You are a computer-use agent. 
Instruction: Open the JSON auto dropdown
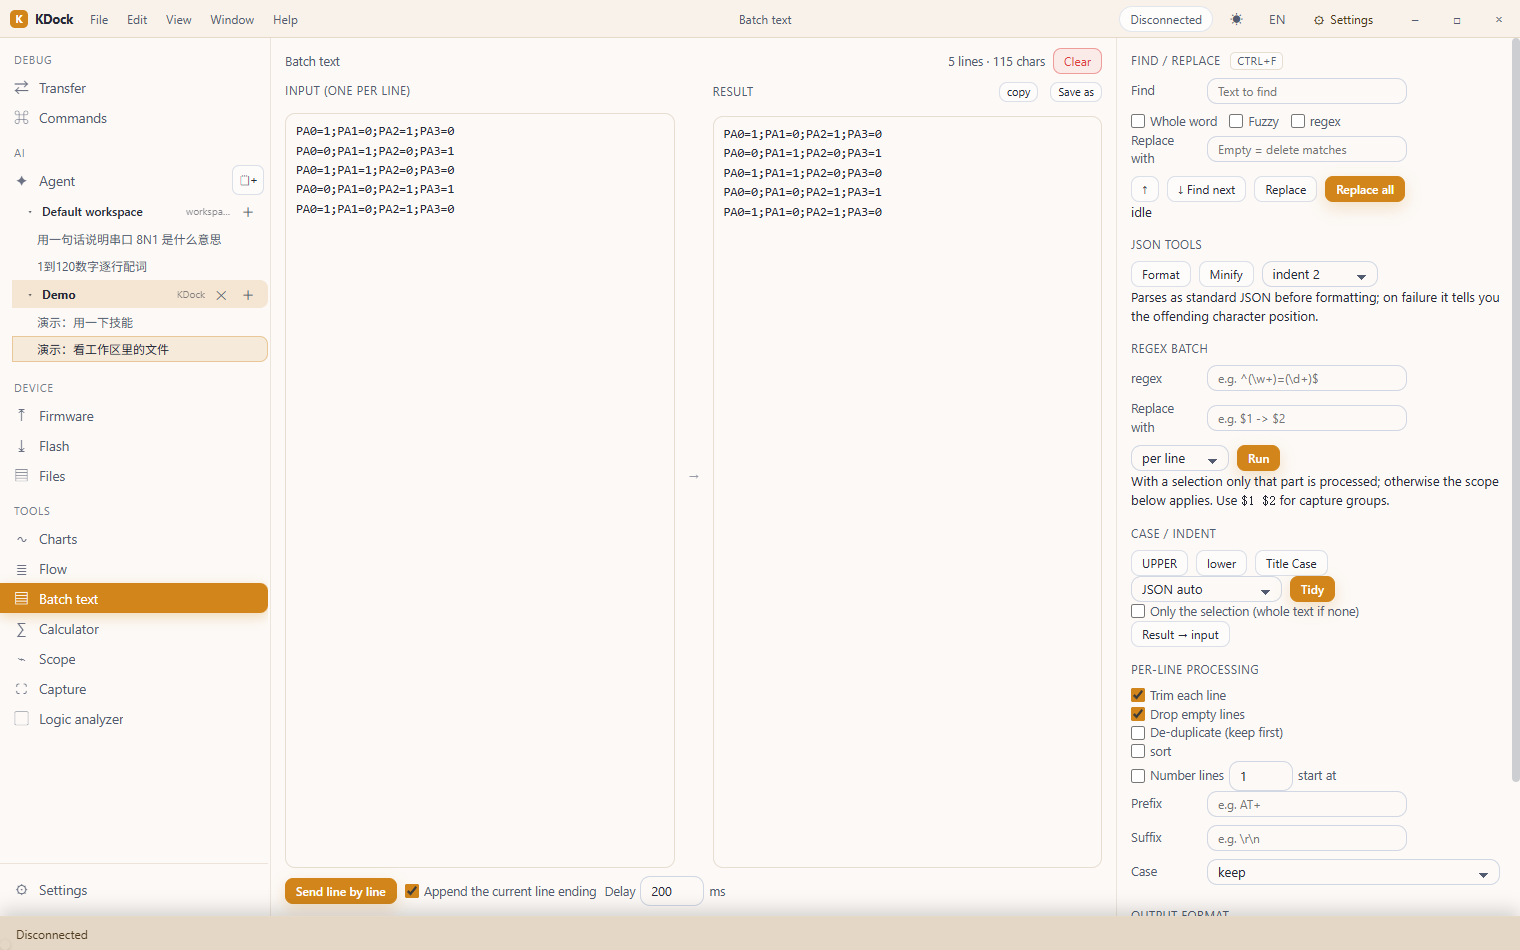[1207, 590]
